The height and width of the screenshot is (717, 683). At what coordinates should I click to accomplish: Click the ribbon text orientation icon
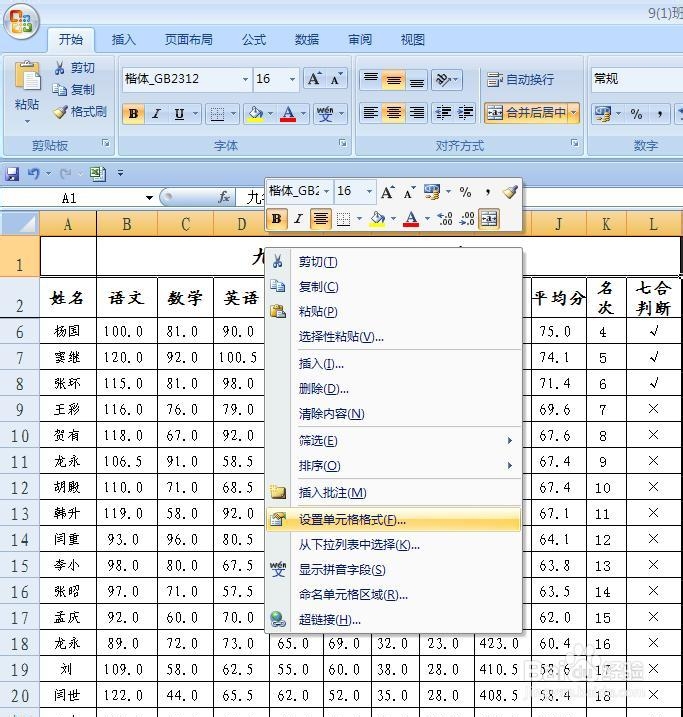443,80
